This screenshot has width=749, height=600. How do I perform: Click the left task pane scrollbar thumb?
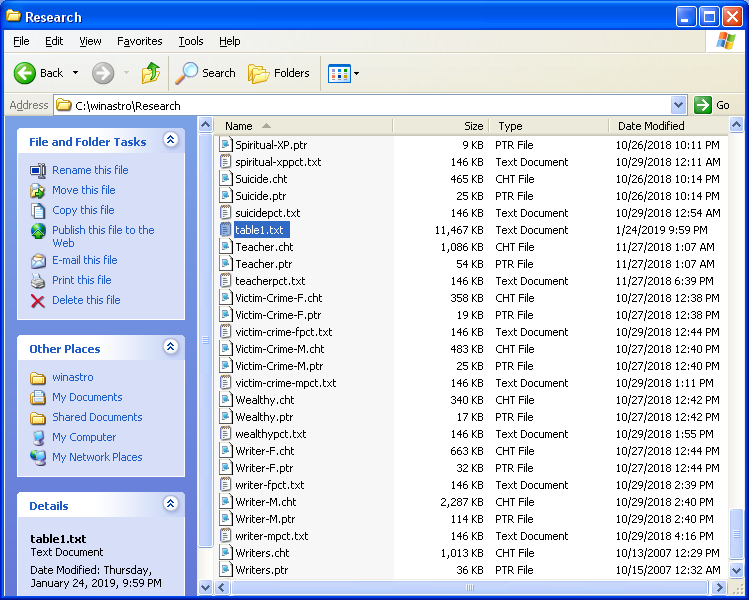coord(205,340)
